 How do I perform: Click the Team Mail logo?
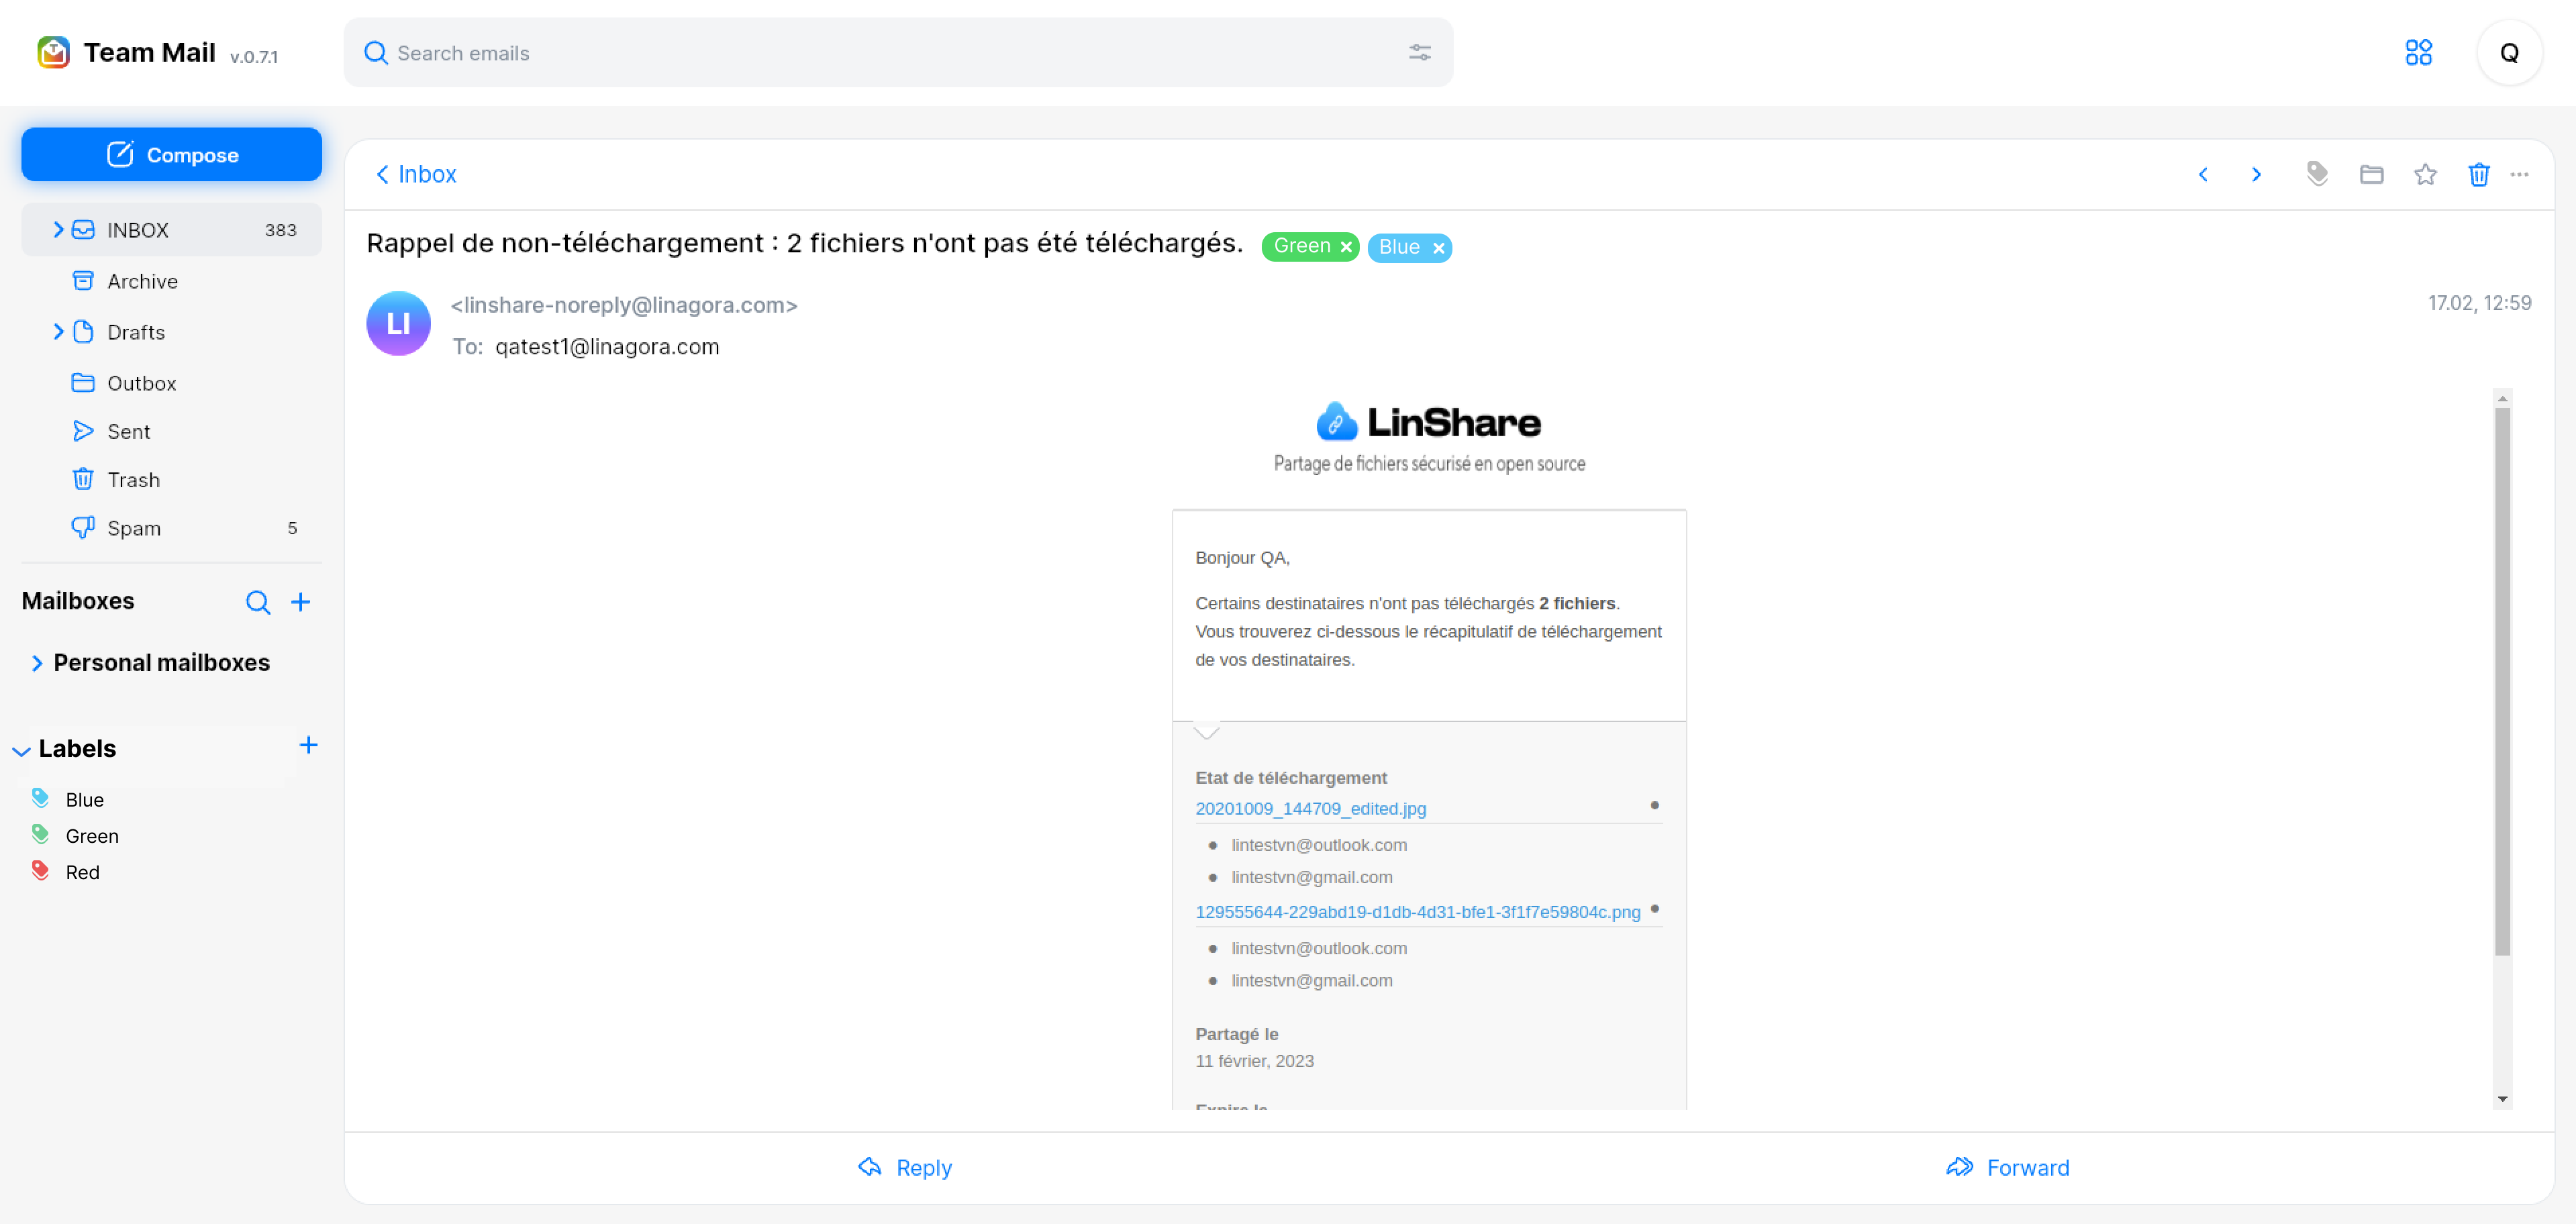54,52
